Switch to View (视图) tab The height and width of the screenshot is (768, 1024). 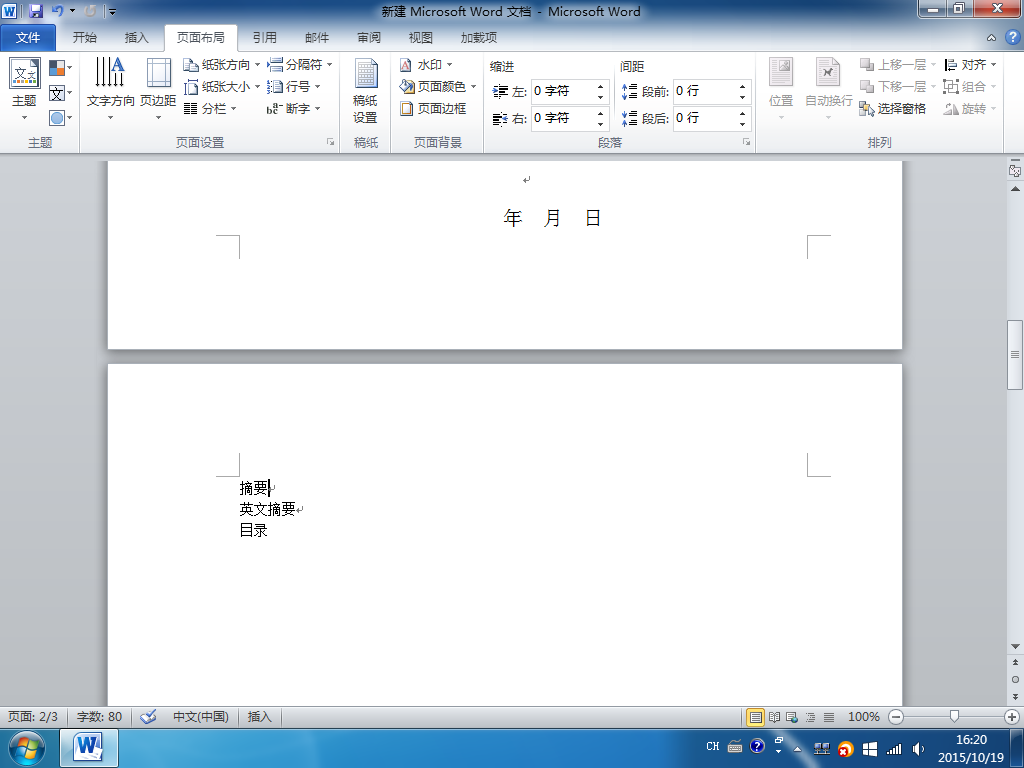pos(421,38)
